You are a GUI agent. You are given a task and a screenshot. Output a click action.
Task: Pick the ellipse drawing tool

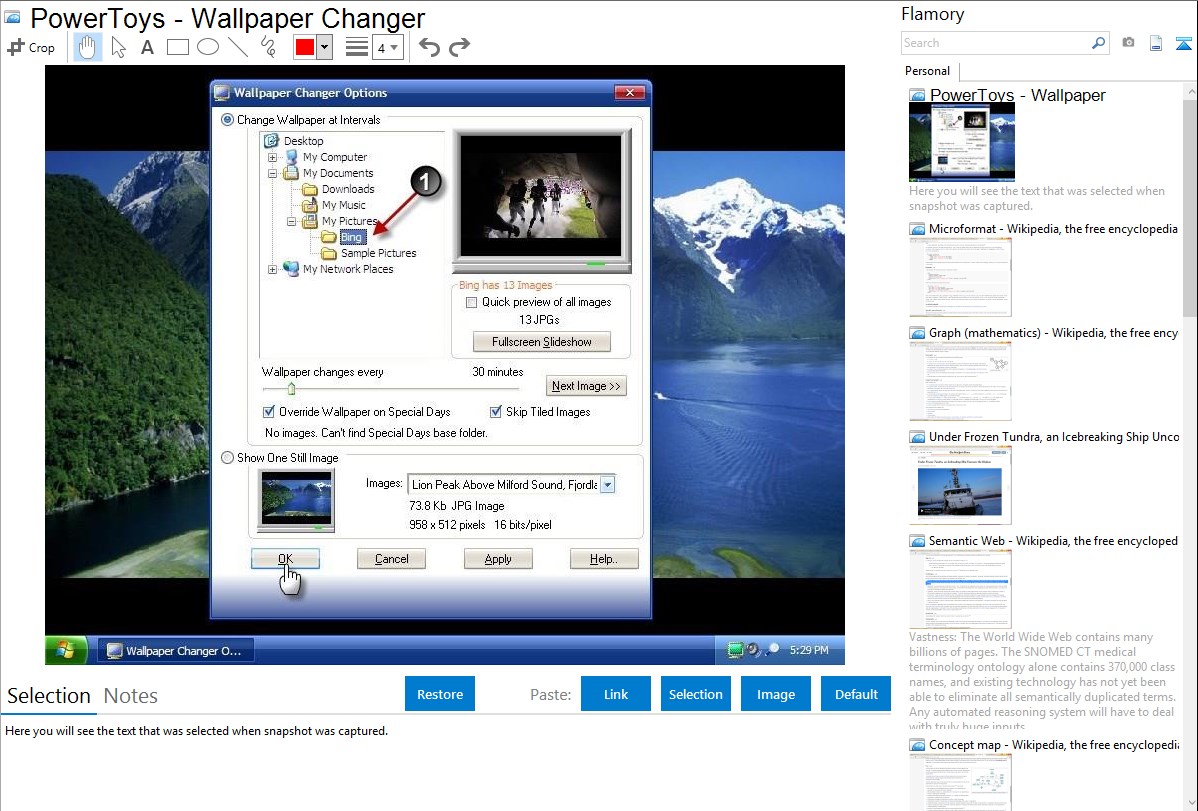(208, 47)
